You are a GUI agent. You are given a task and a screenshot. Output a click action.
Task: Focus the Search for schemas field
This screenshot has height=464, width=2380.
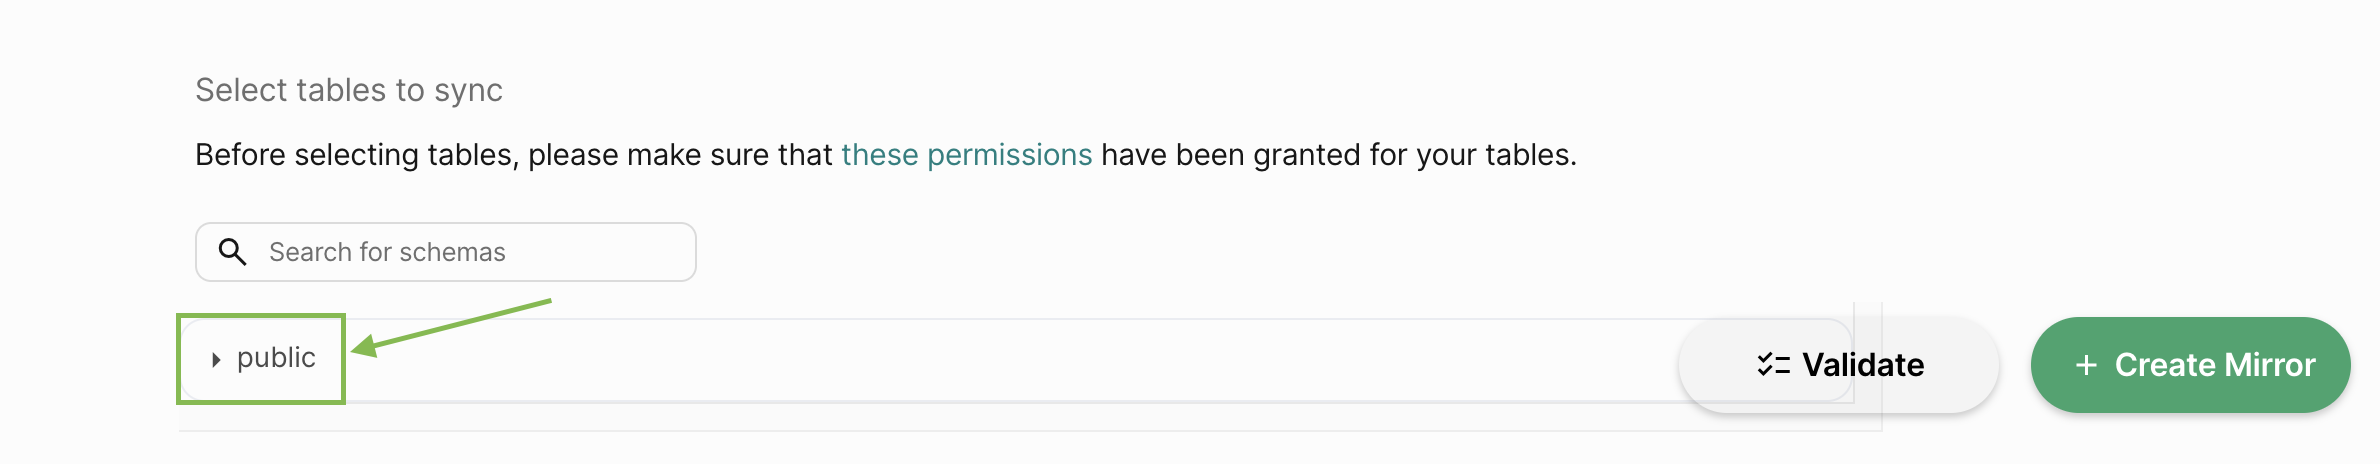tap(445, 252)
